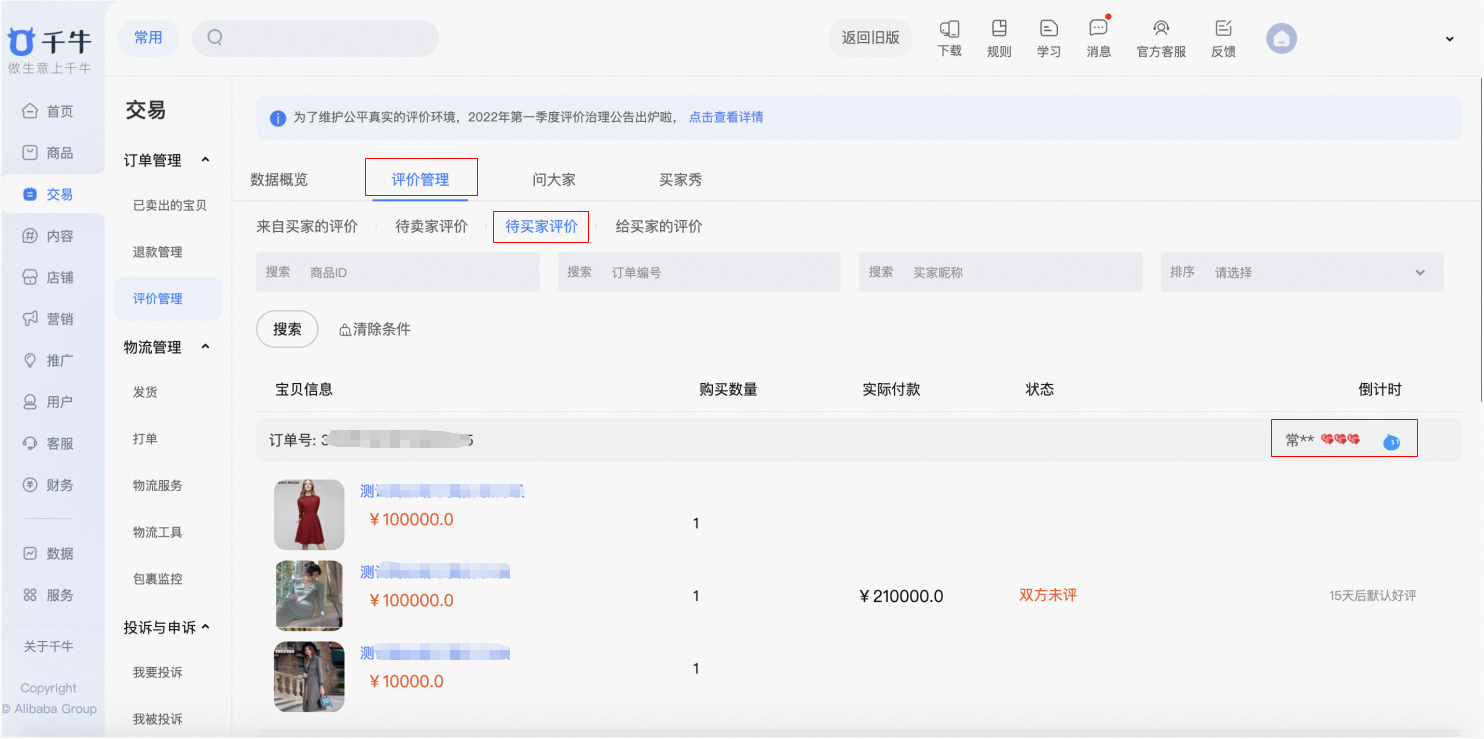The width and height of the screenshot is (1484, 739).
Task: Switch to the 买家秀 tab
Action: 680,180
